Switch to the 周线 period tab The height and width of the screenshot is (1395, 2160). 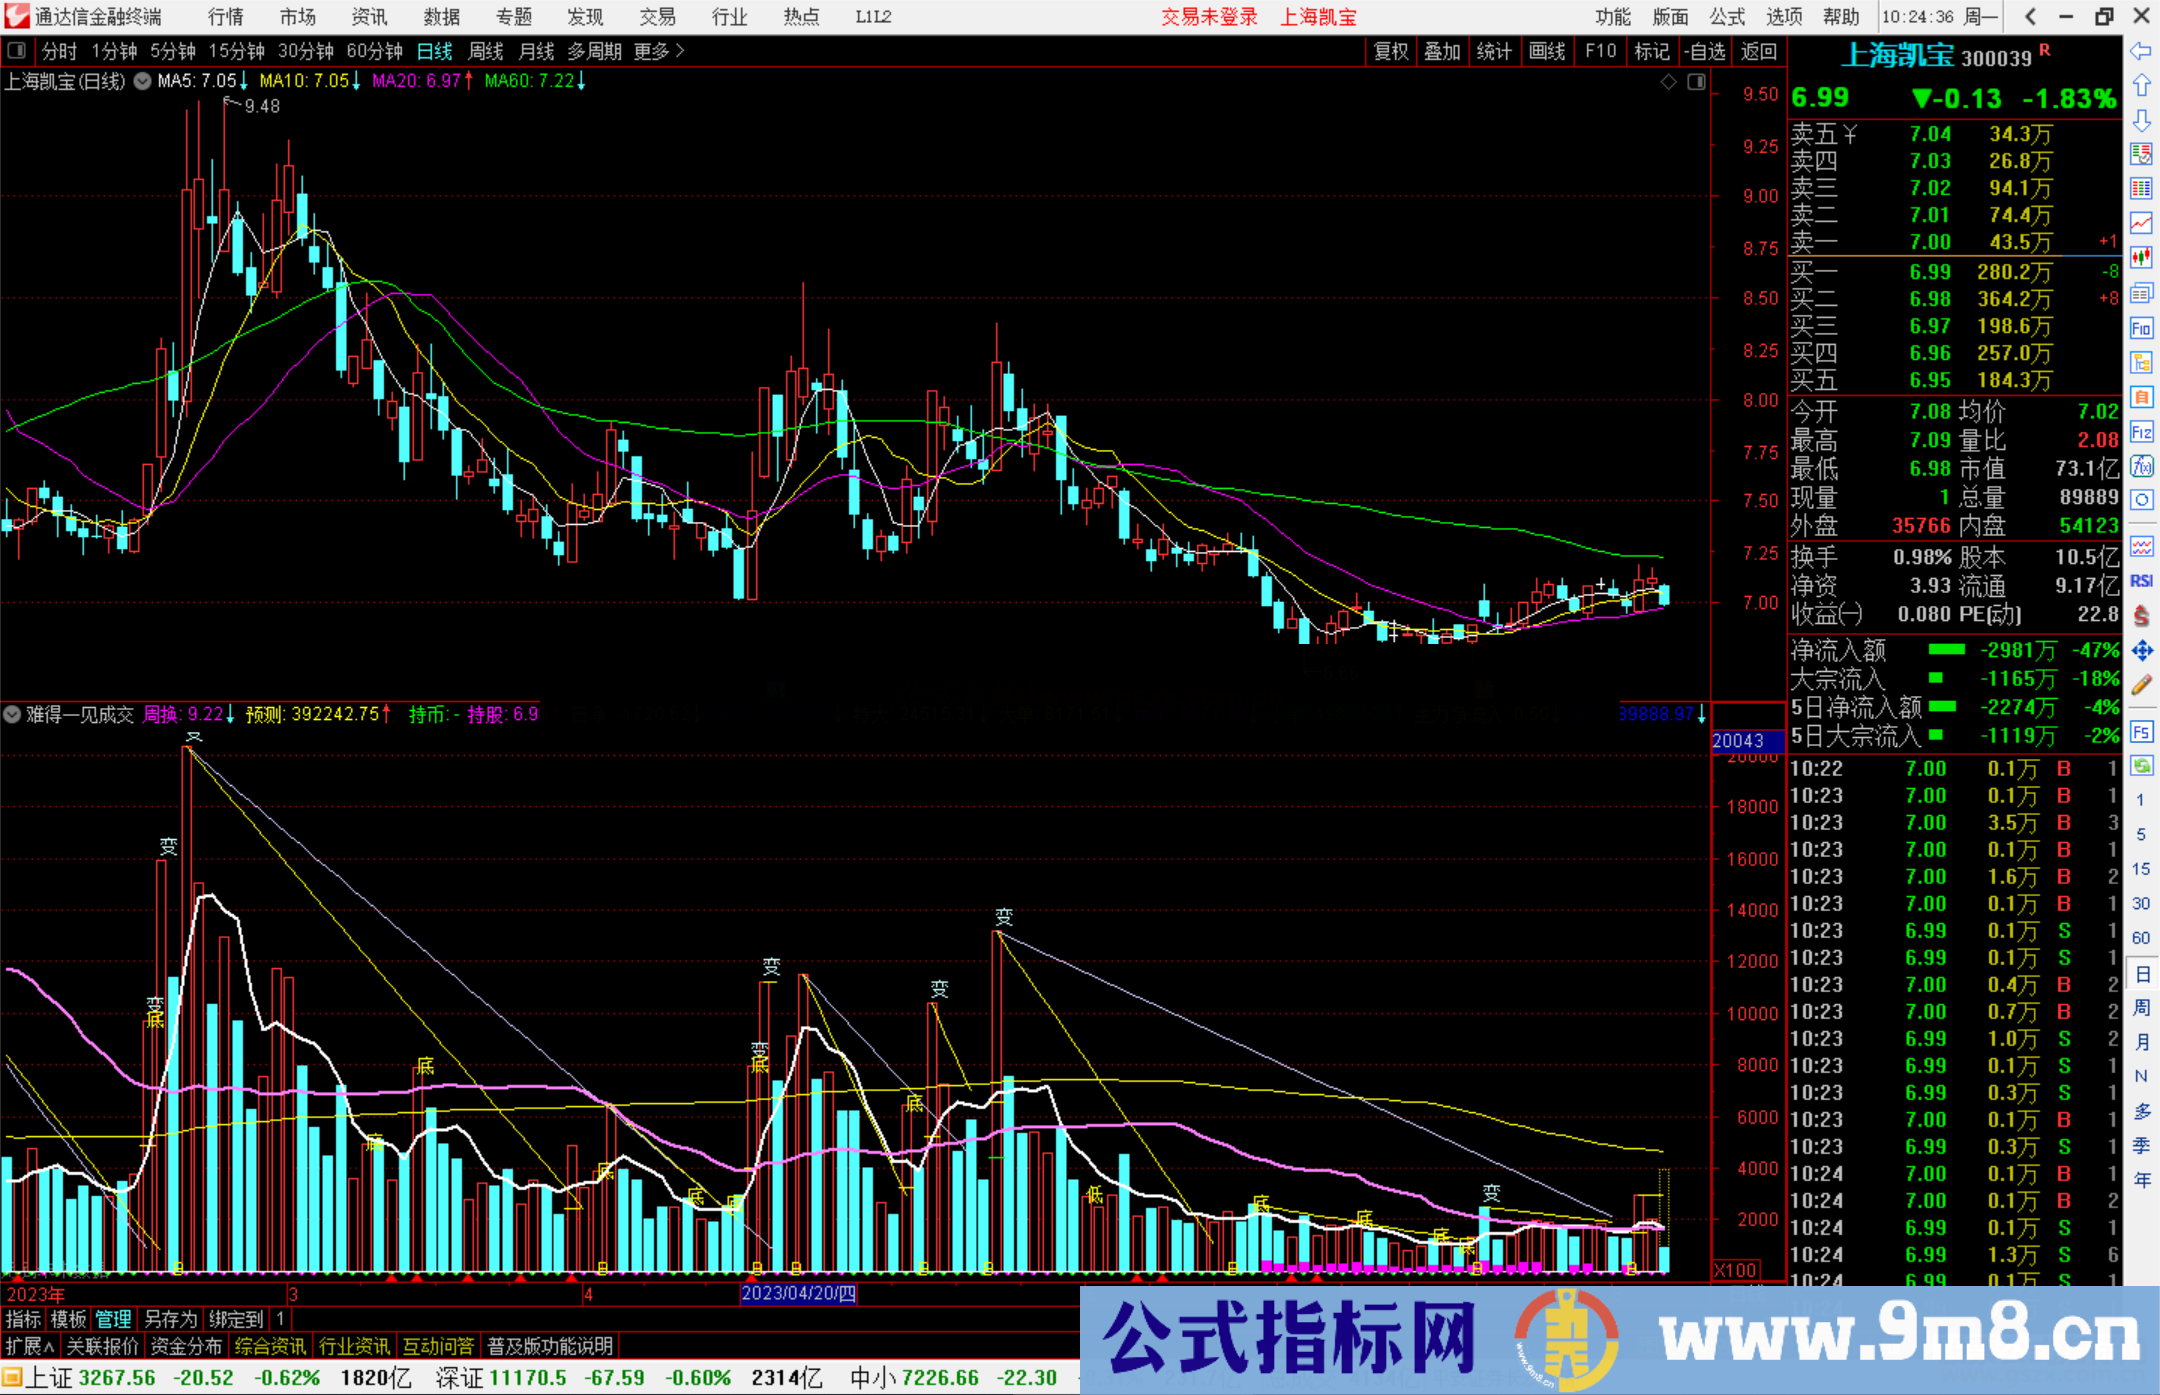coord(486,51)
